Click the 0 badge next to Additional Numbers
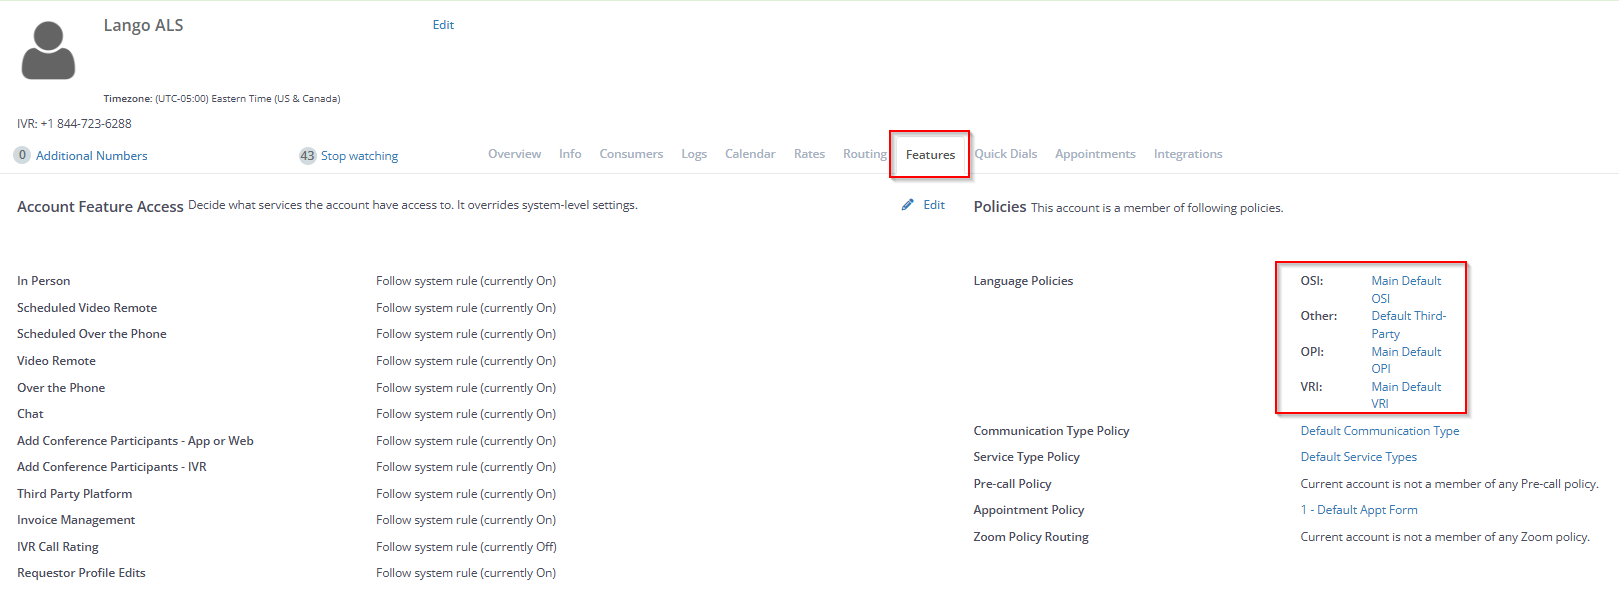1619x597 pixels. 22,156
